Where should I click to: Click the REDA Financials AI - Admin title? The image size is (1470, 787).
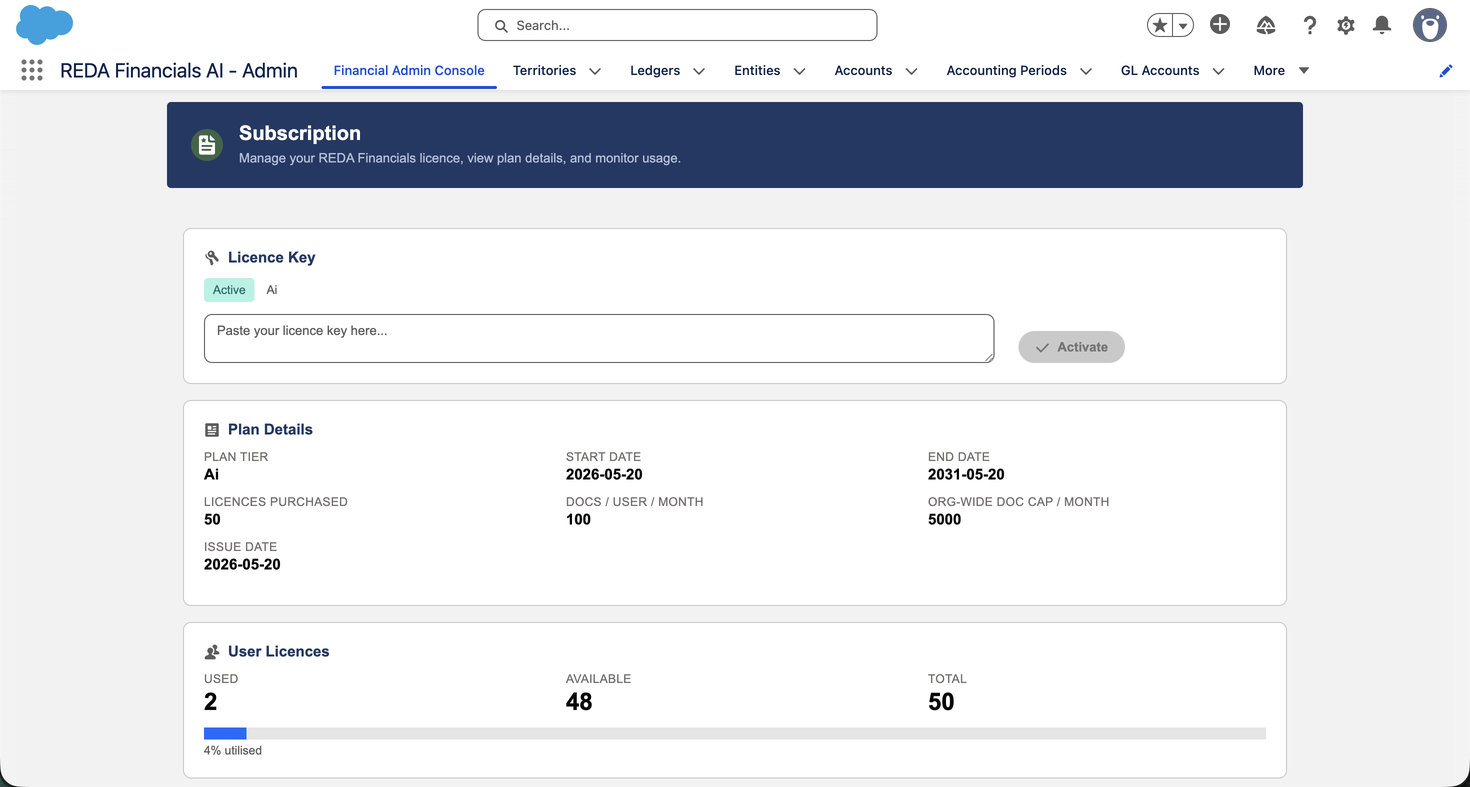[179, 70]
